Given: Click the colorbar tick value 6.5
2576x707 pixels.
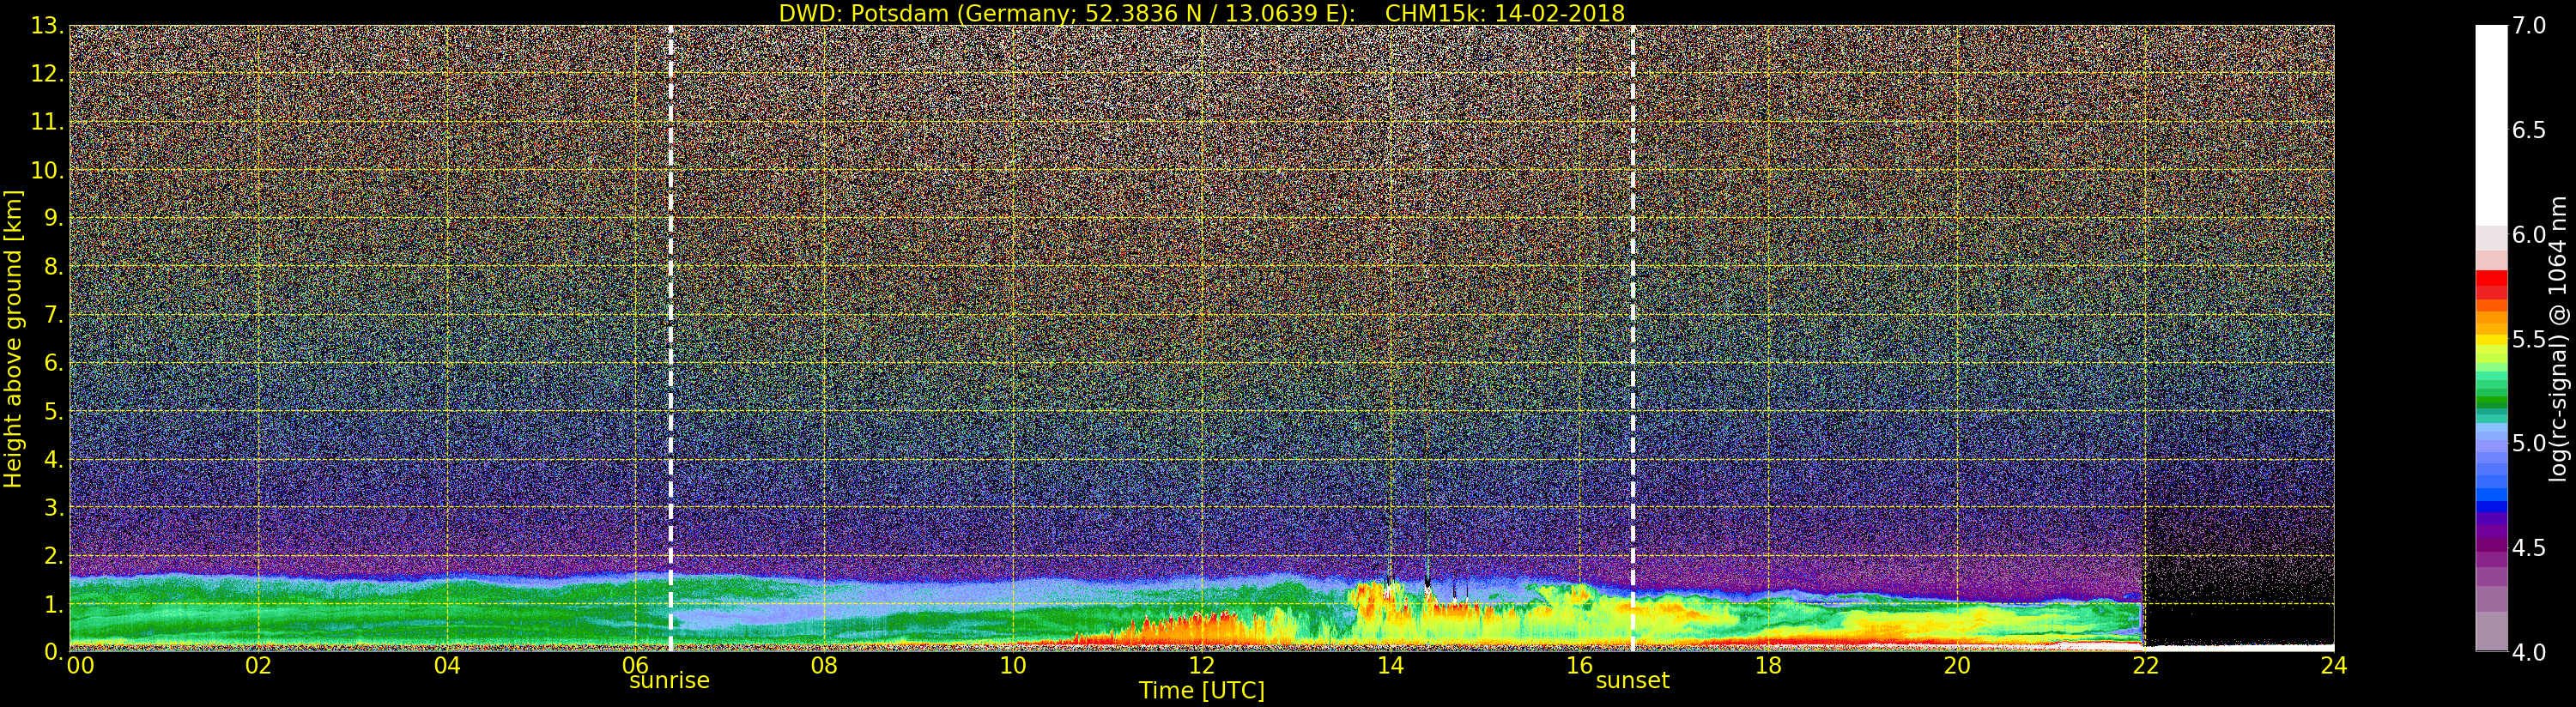Looking at the screenshot, I should 2530,131.
